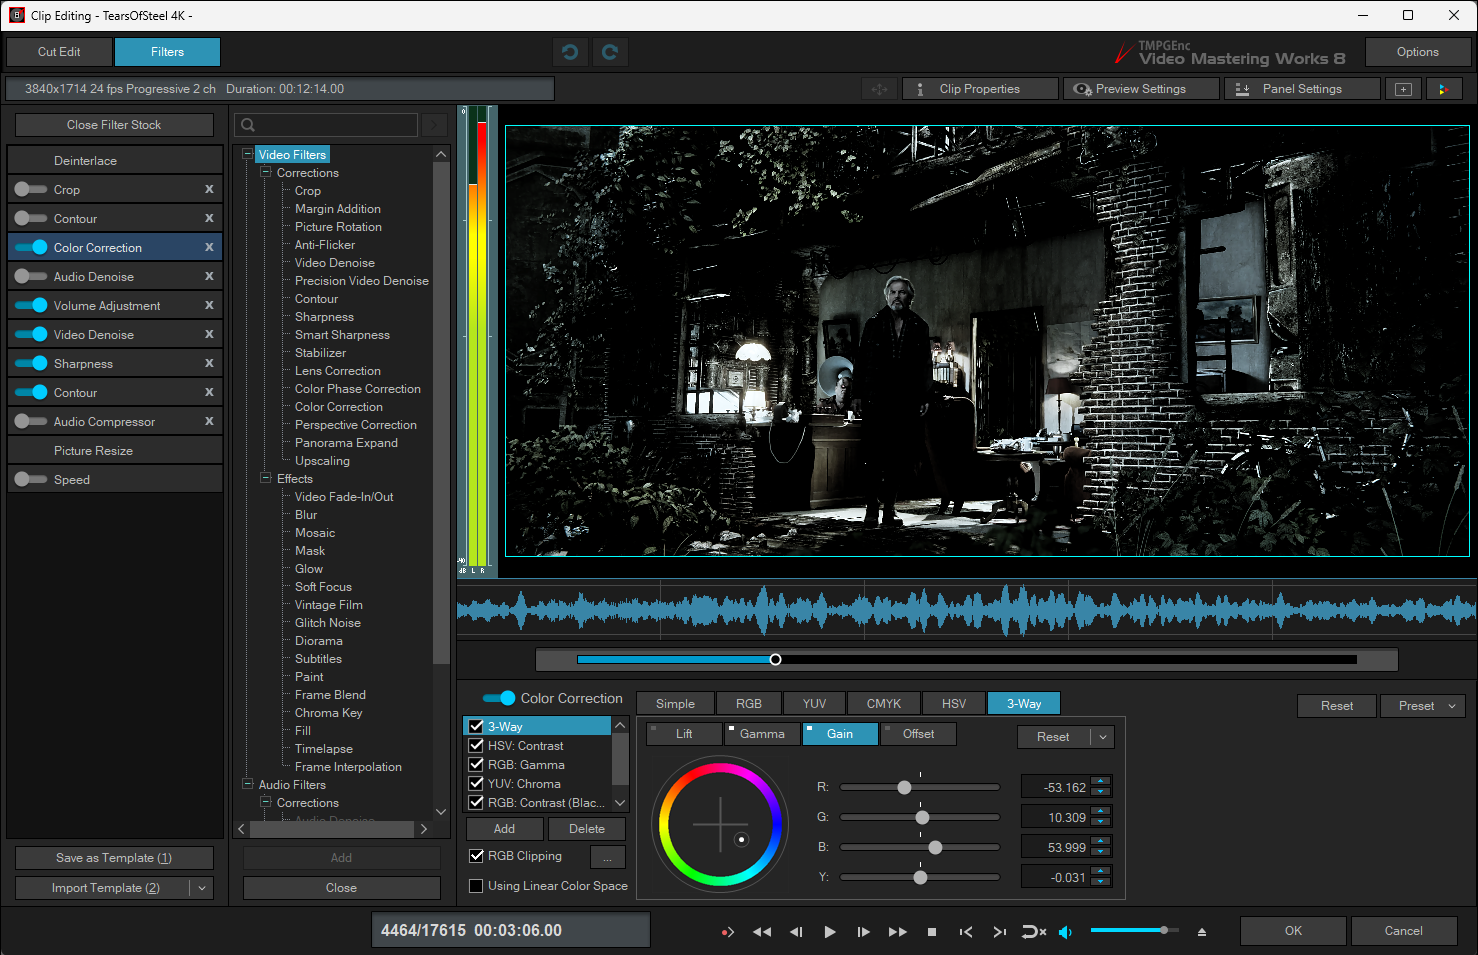
Task: Open the Import Template dropdown arrow
Action: click(x=201, y=888)
